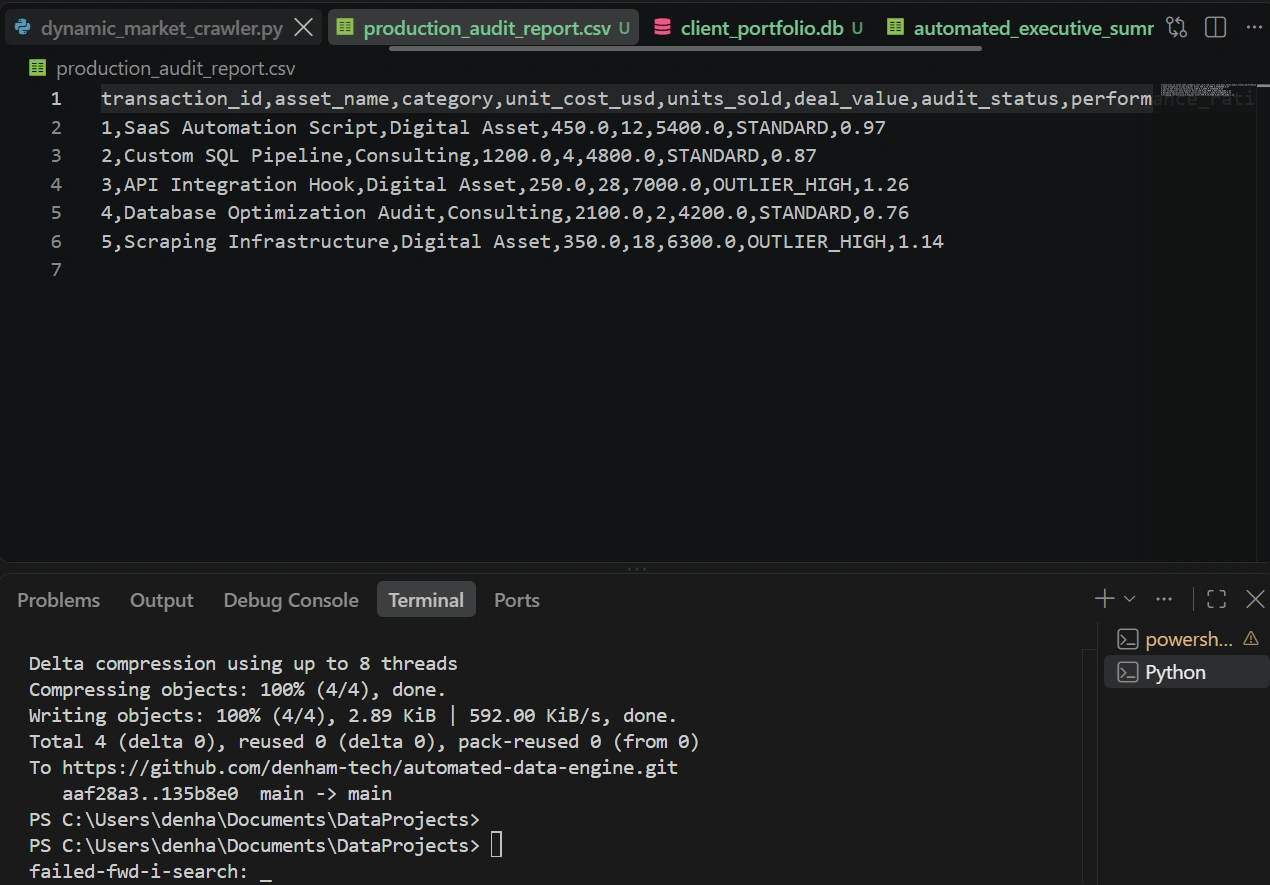Select the Terminal panel tab

click(x=426, y=600)
